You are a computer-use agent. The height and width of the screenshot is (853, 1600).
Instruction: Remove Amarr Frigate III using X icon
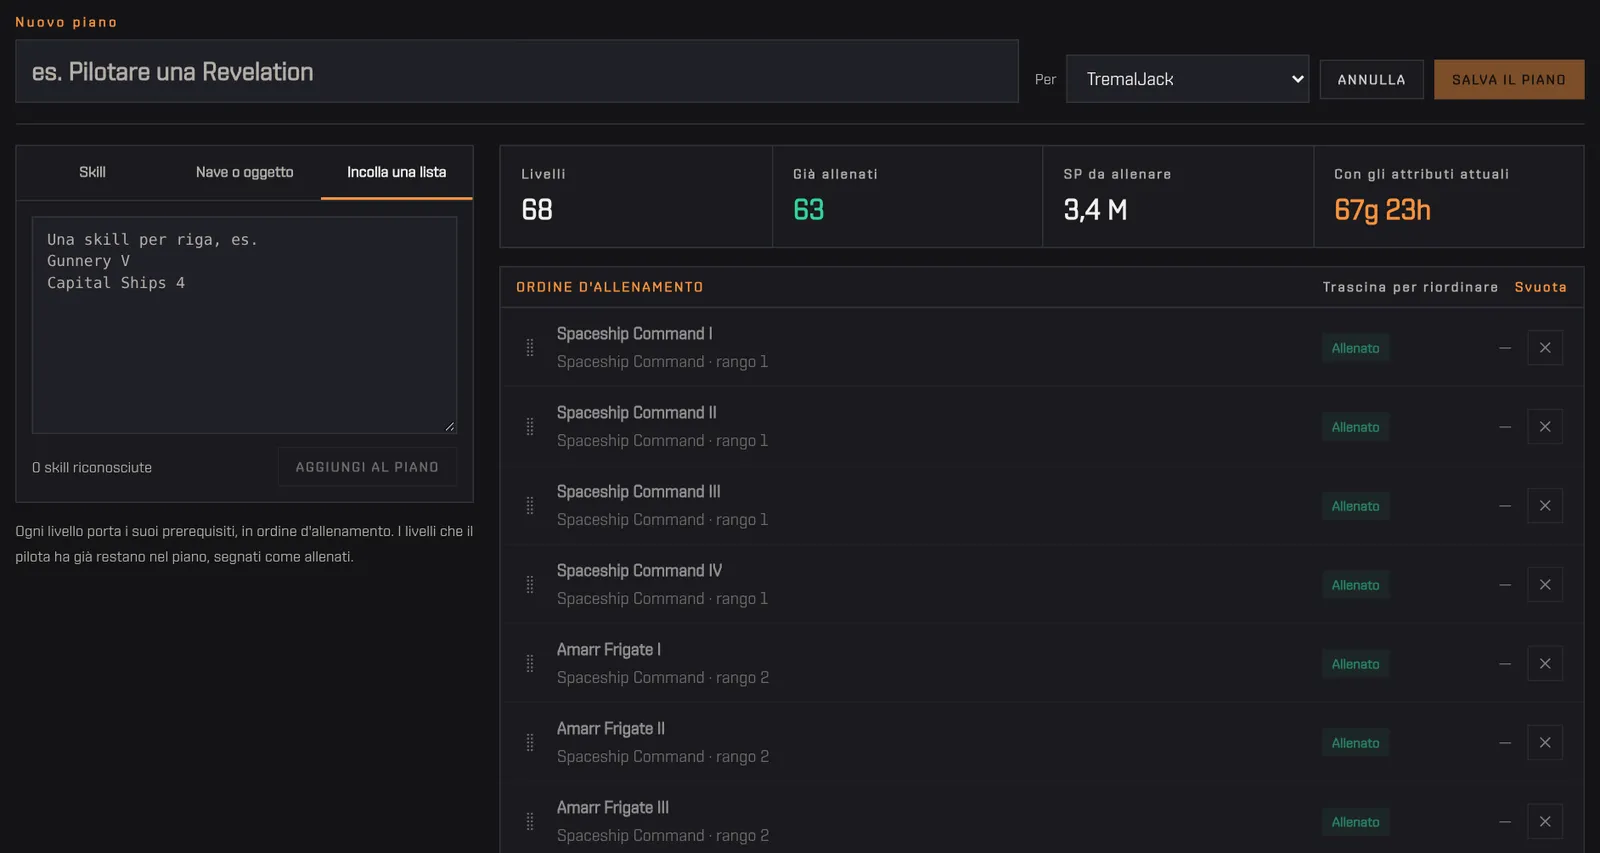pyautogui.click(x=1545, y=822)
